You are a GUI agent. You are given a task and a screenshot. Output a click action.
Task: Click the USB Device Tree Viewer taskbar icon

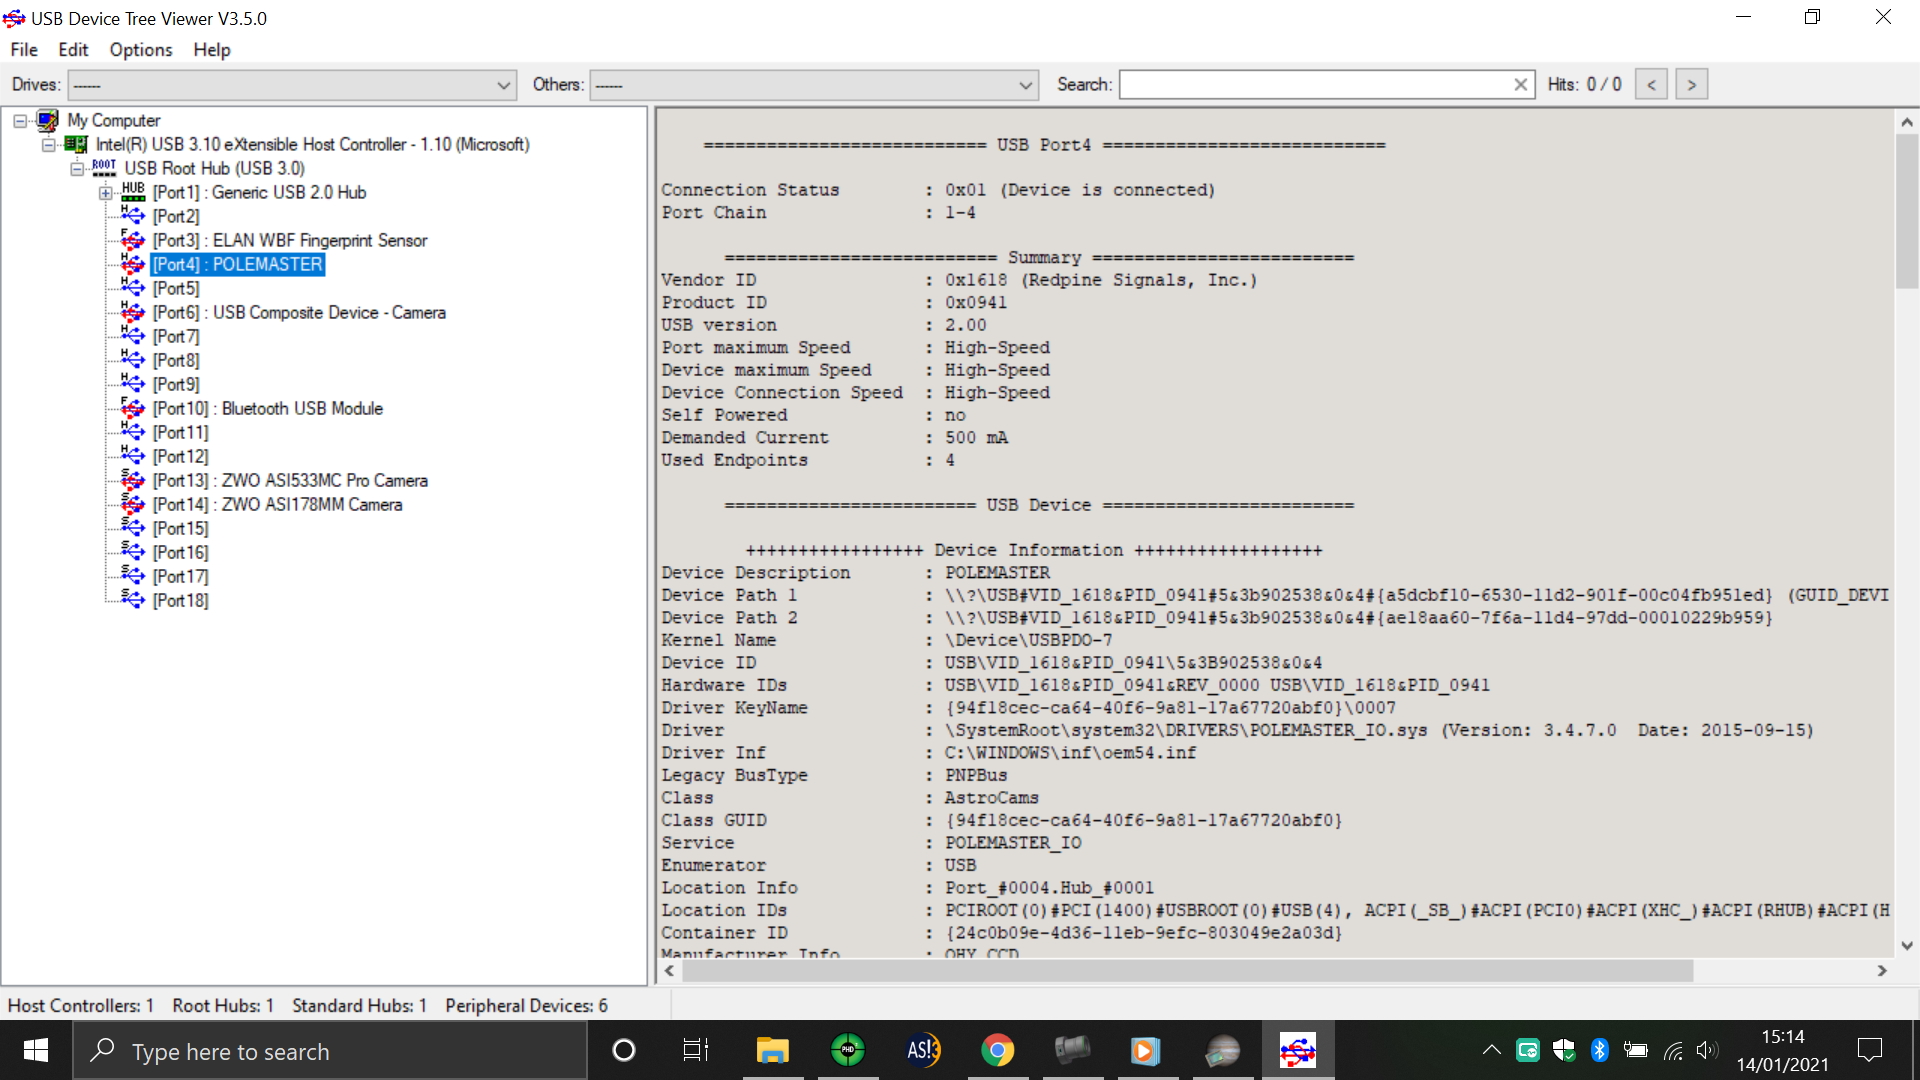point(1298,1050)
